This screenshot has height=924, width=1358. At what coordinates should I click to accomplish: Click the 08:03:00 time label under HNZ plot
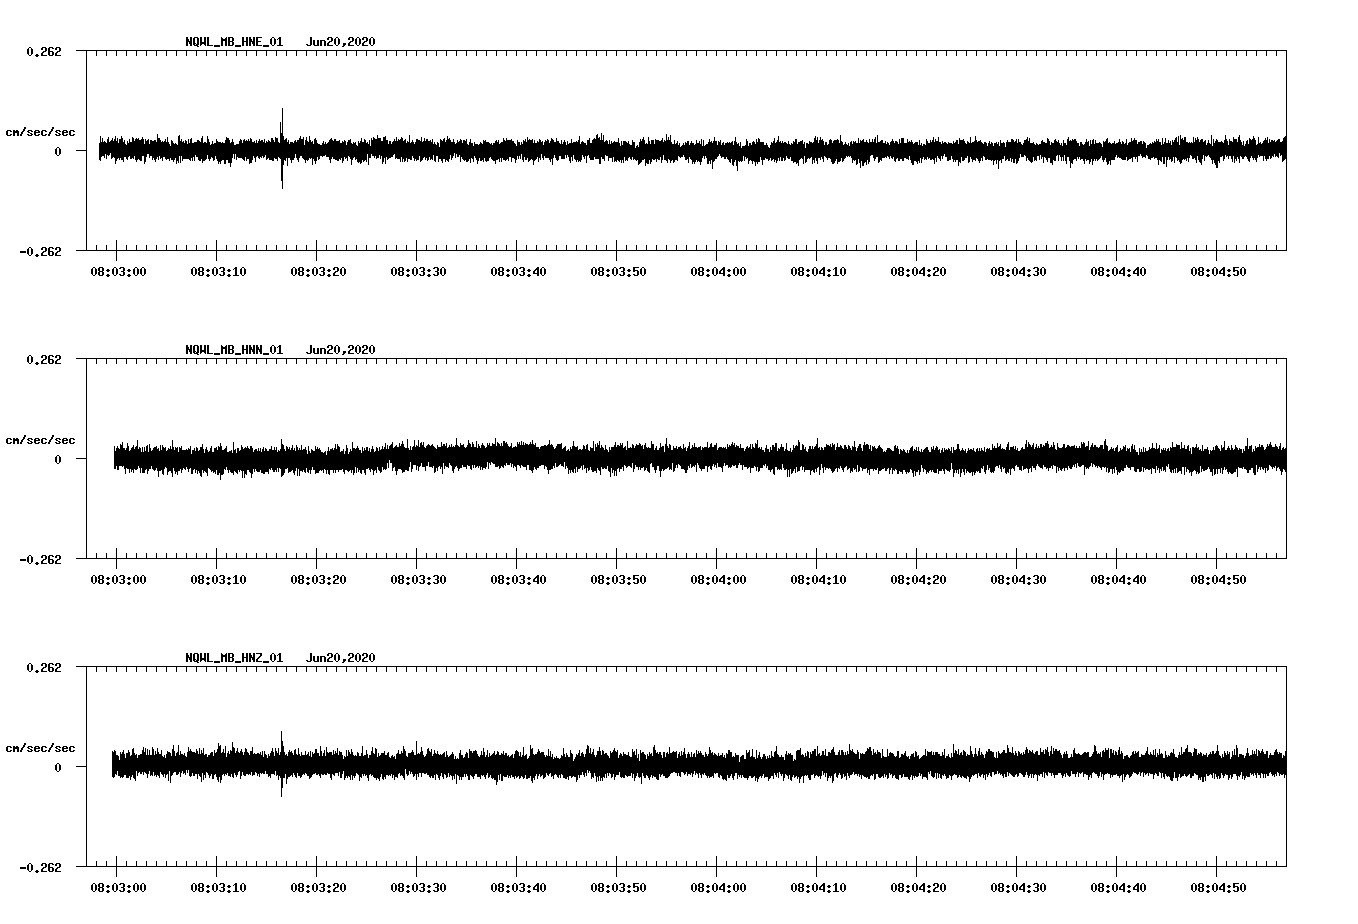118,888
